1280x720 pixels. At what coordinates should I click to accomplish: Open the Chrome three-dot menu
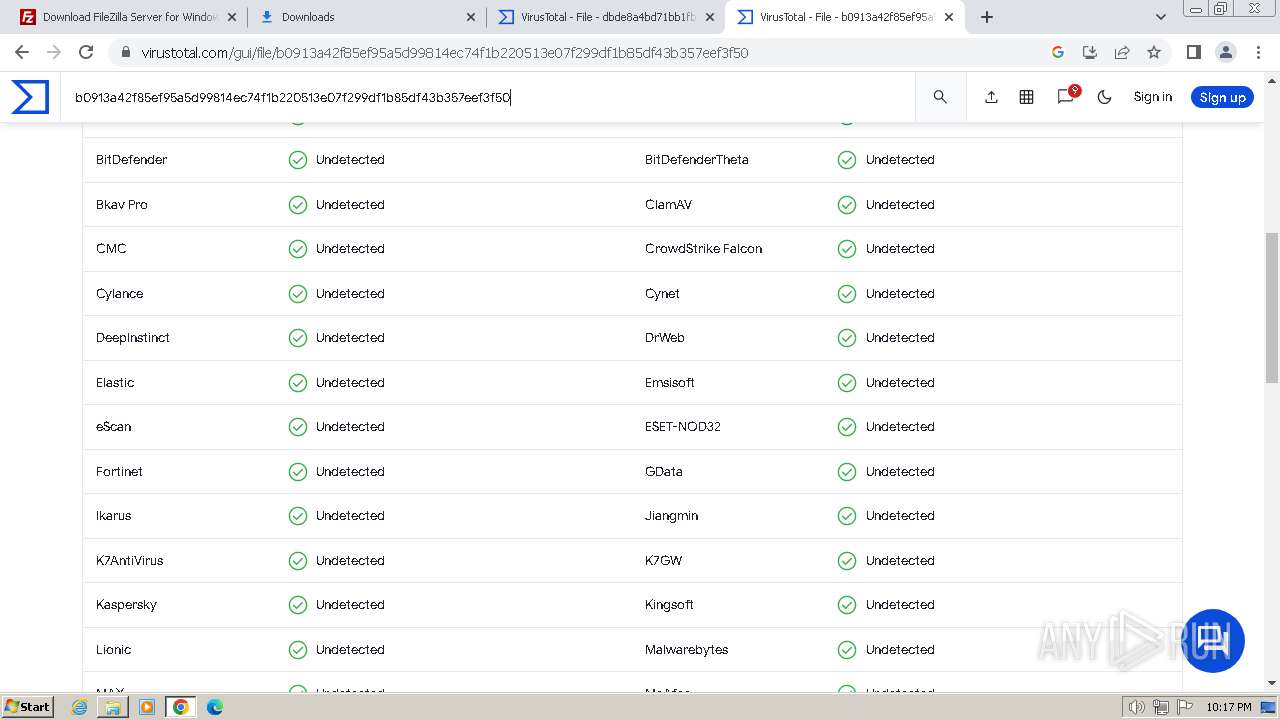(1257, 52)
